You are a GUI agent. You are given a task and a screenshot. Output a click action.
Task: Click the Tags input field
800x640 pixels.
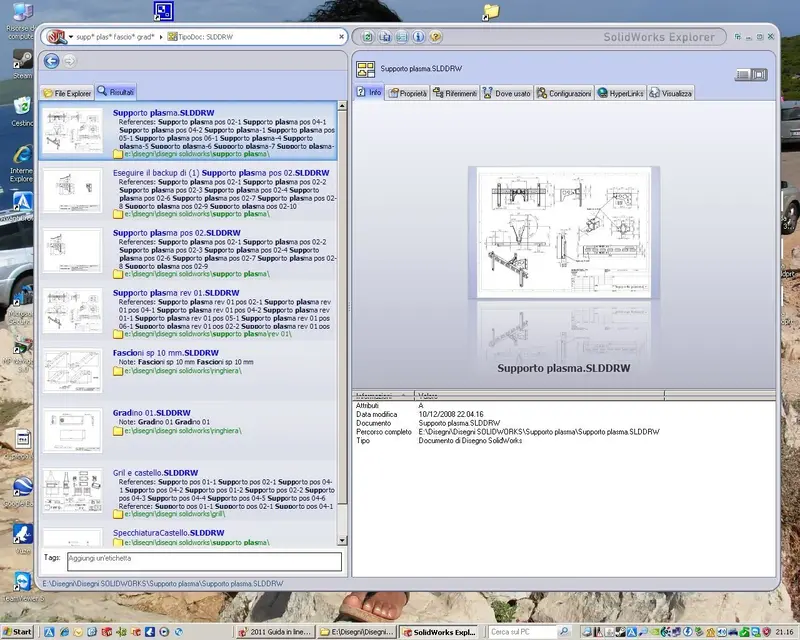(x=204, y=561)
